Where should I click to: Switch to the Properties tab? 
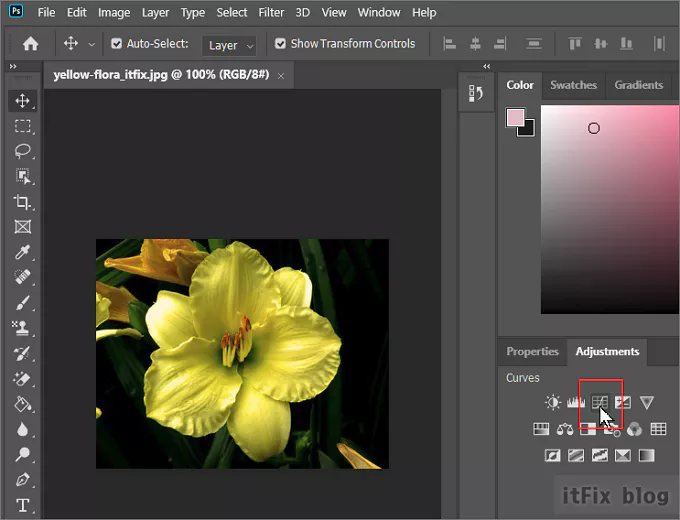tap(532, 351)
